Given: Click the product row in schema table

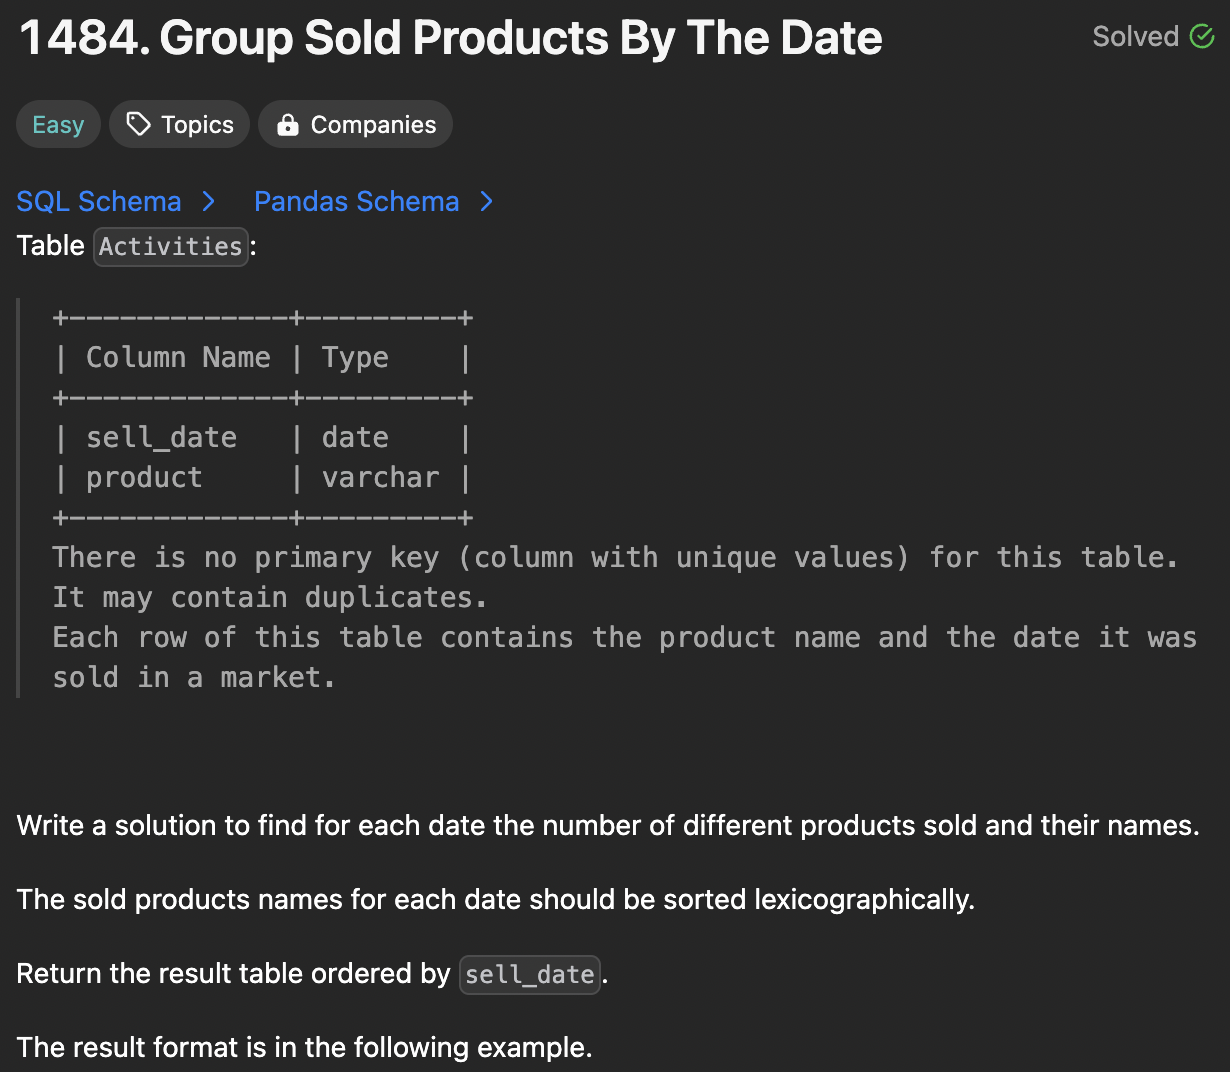Looking at the screenshot, I should [x=144, y=477].
